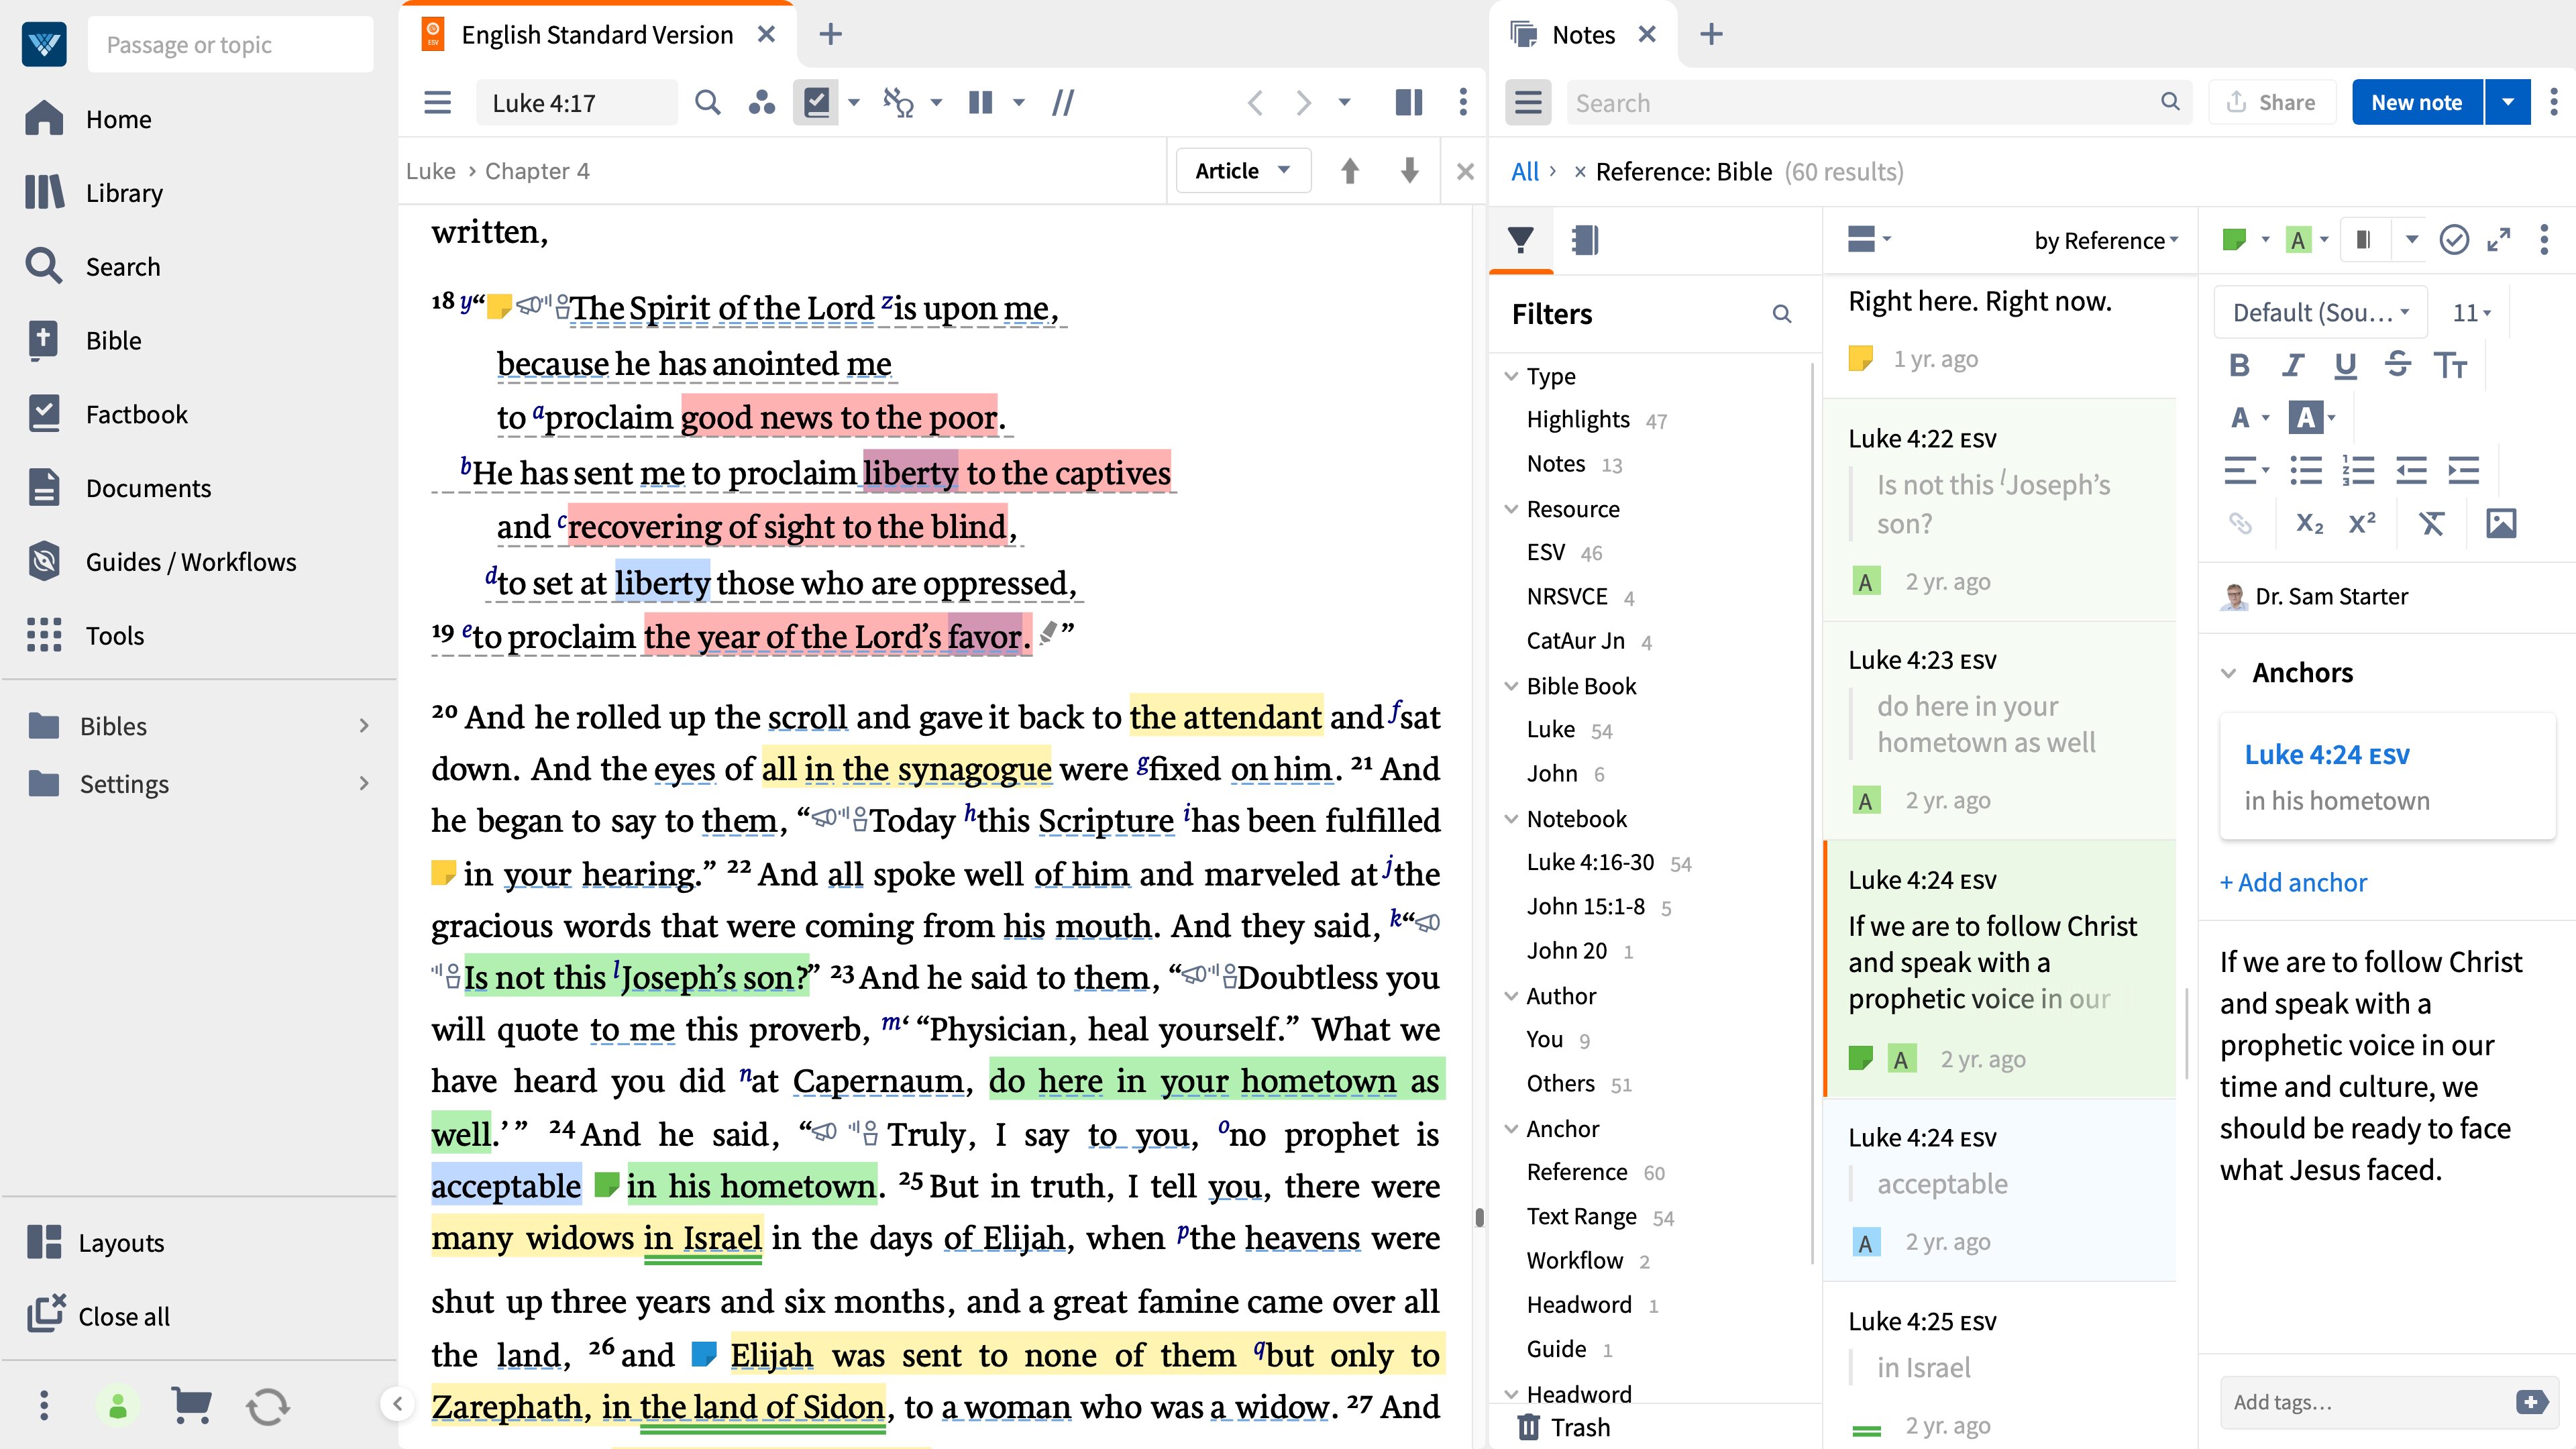
Task: Jump to next article with down arrow
Action: click(x=1409, y=171)
